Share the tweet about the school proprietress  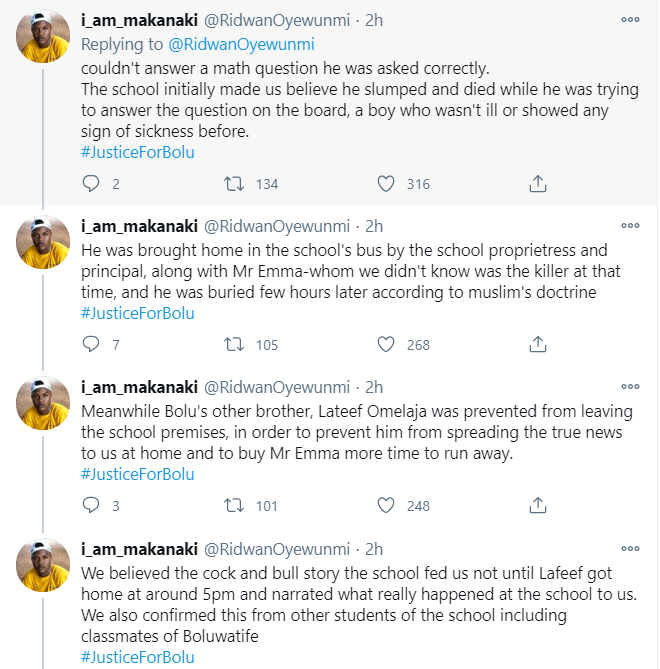point(537,344)
